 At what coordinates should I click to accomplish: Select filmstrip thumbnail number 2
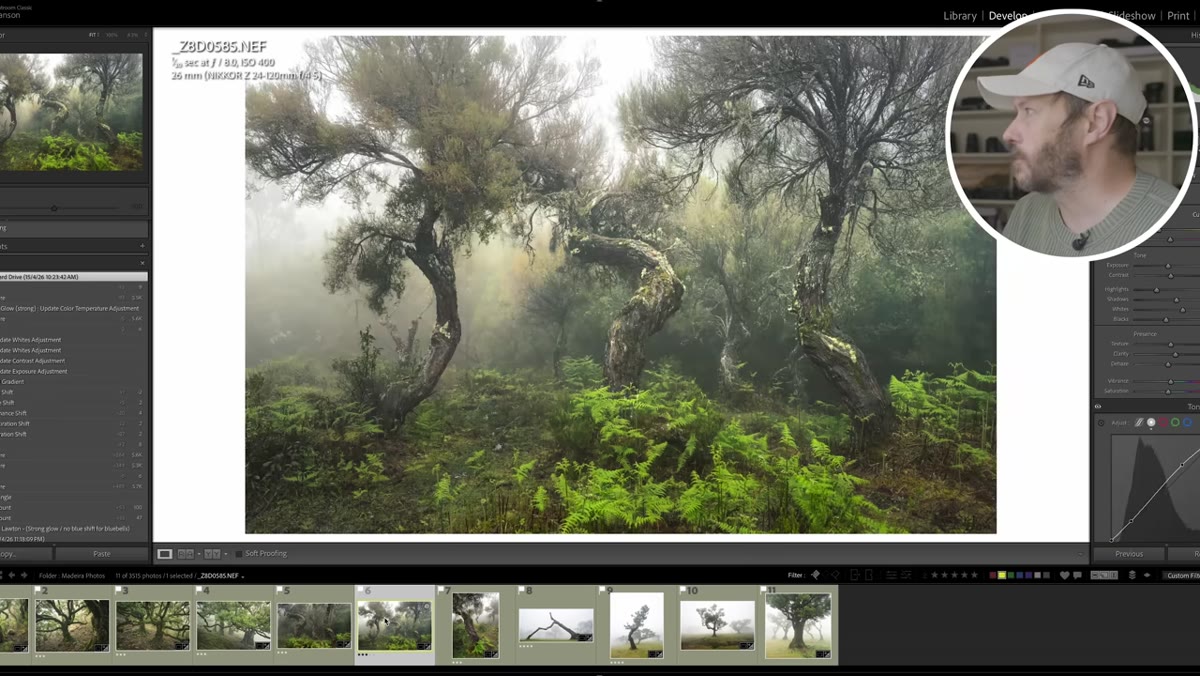tap(72, 625)
